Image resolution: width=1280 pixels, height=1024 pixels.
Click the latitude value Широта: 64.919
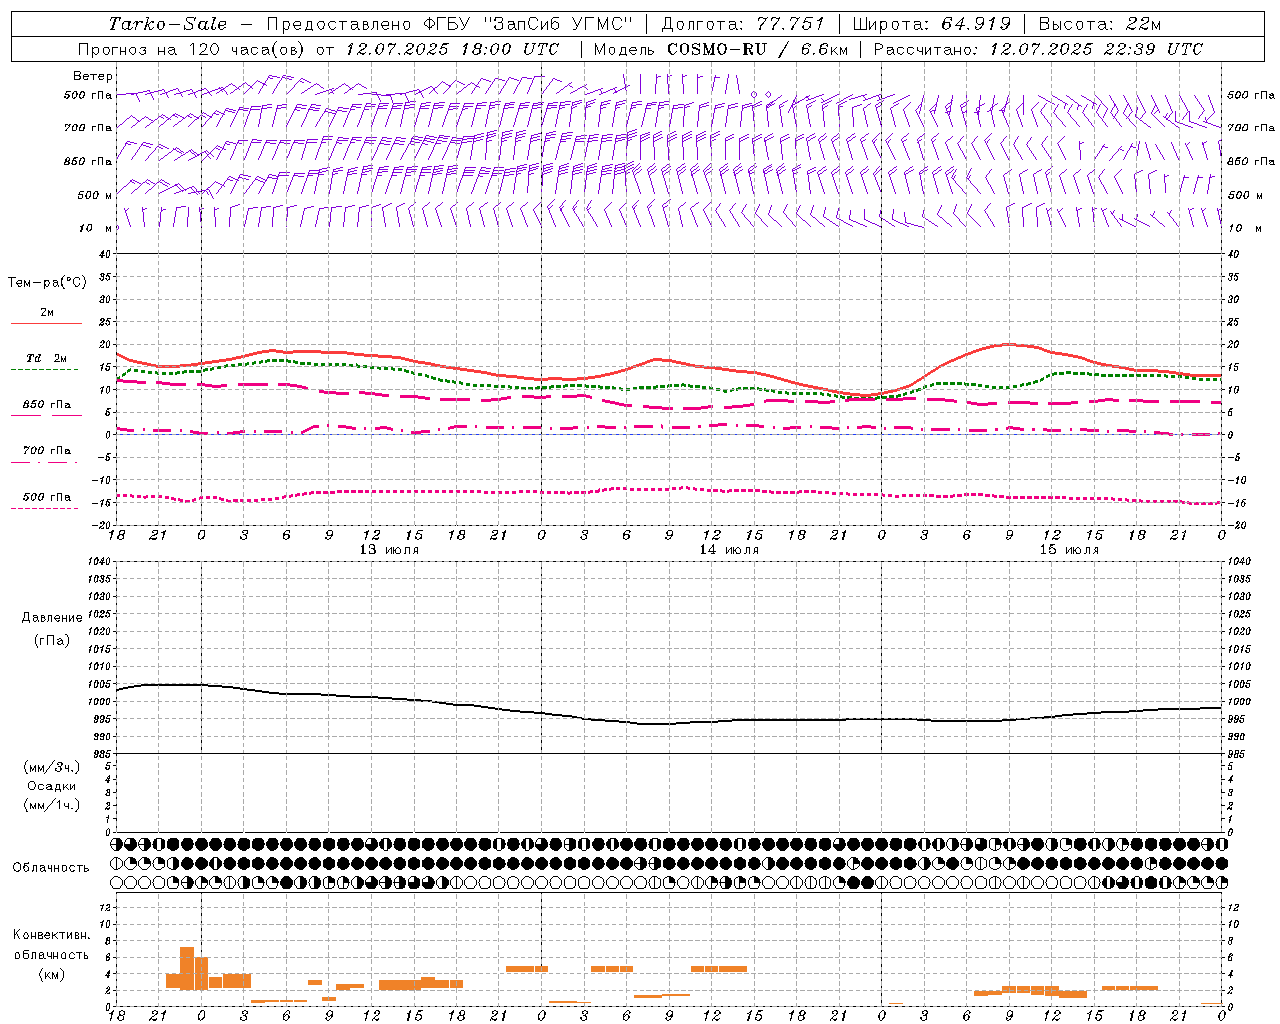click(x=932, y=24)
